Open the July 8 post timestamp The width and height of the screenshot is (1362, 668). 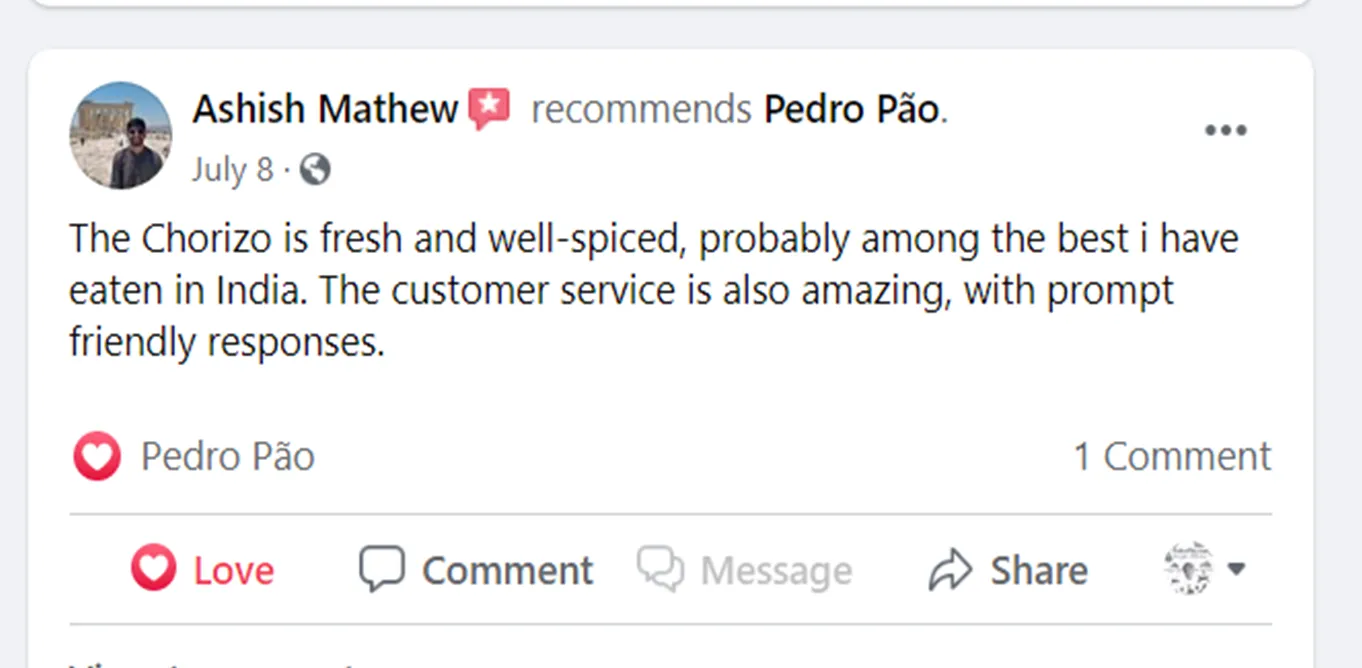tap(232, 169)
